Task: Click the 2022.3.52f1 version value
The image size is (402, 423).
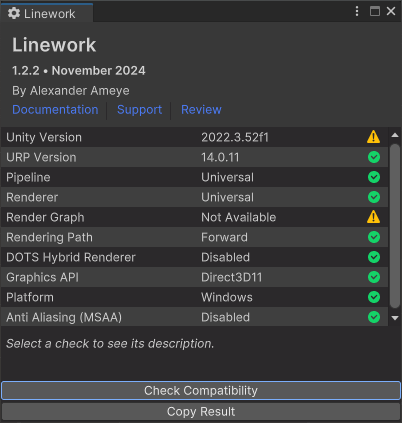Action: (235, 137)
